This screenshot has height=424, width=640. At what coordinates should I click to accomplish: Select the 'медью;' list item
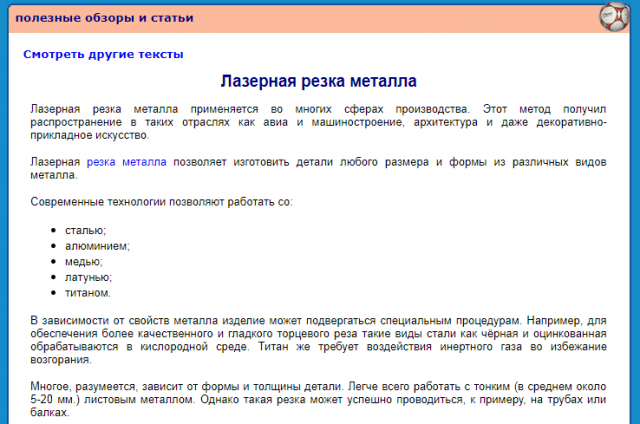(84, 262)
